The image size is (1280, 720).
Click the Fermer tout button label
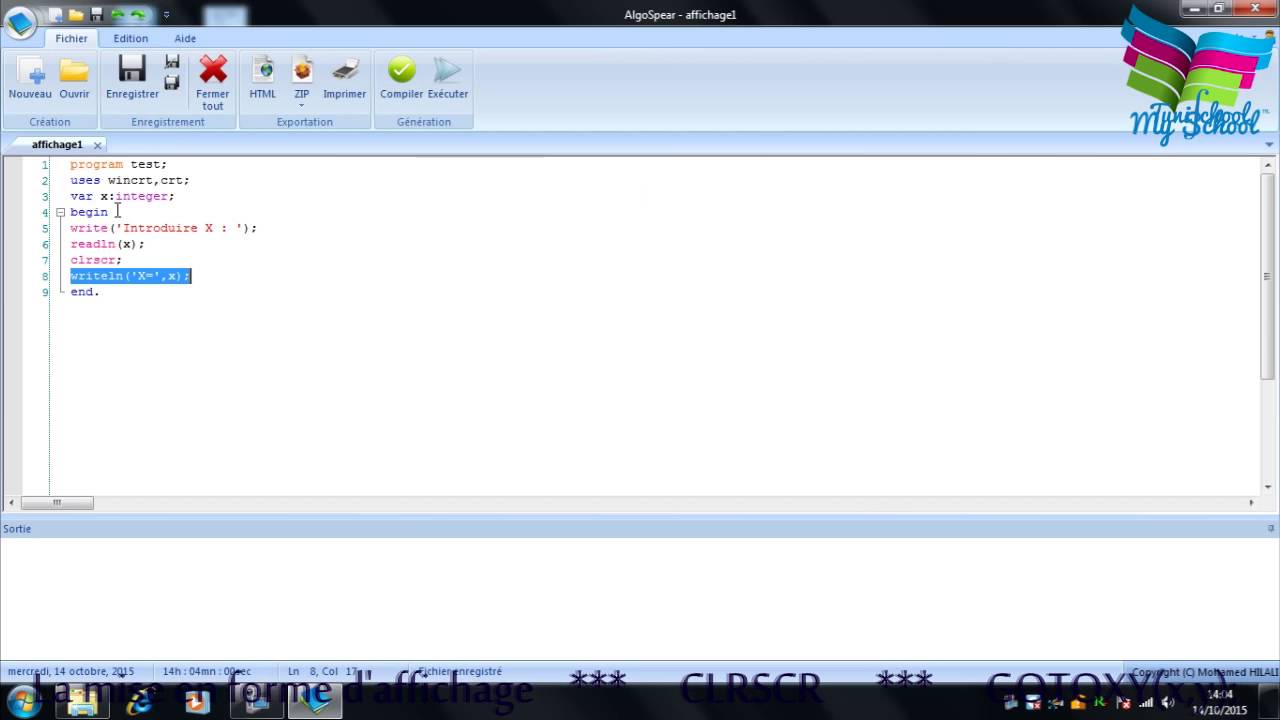point(213,100)
